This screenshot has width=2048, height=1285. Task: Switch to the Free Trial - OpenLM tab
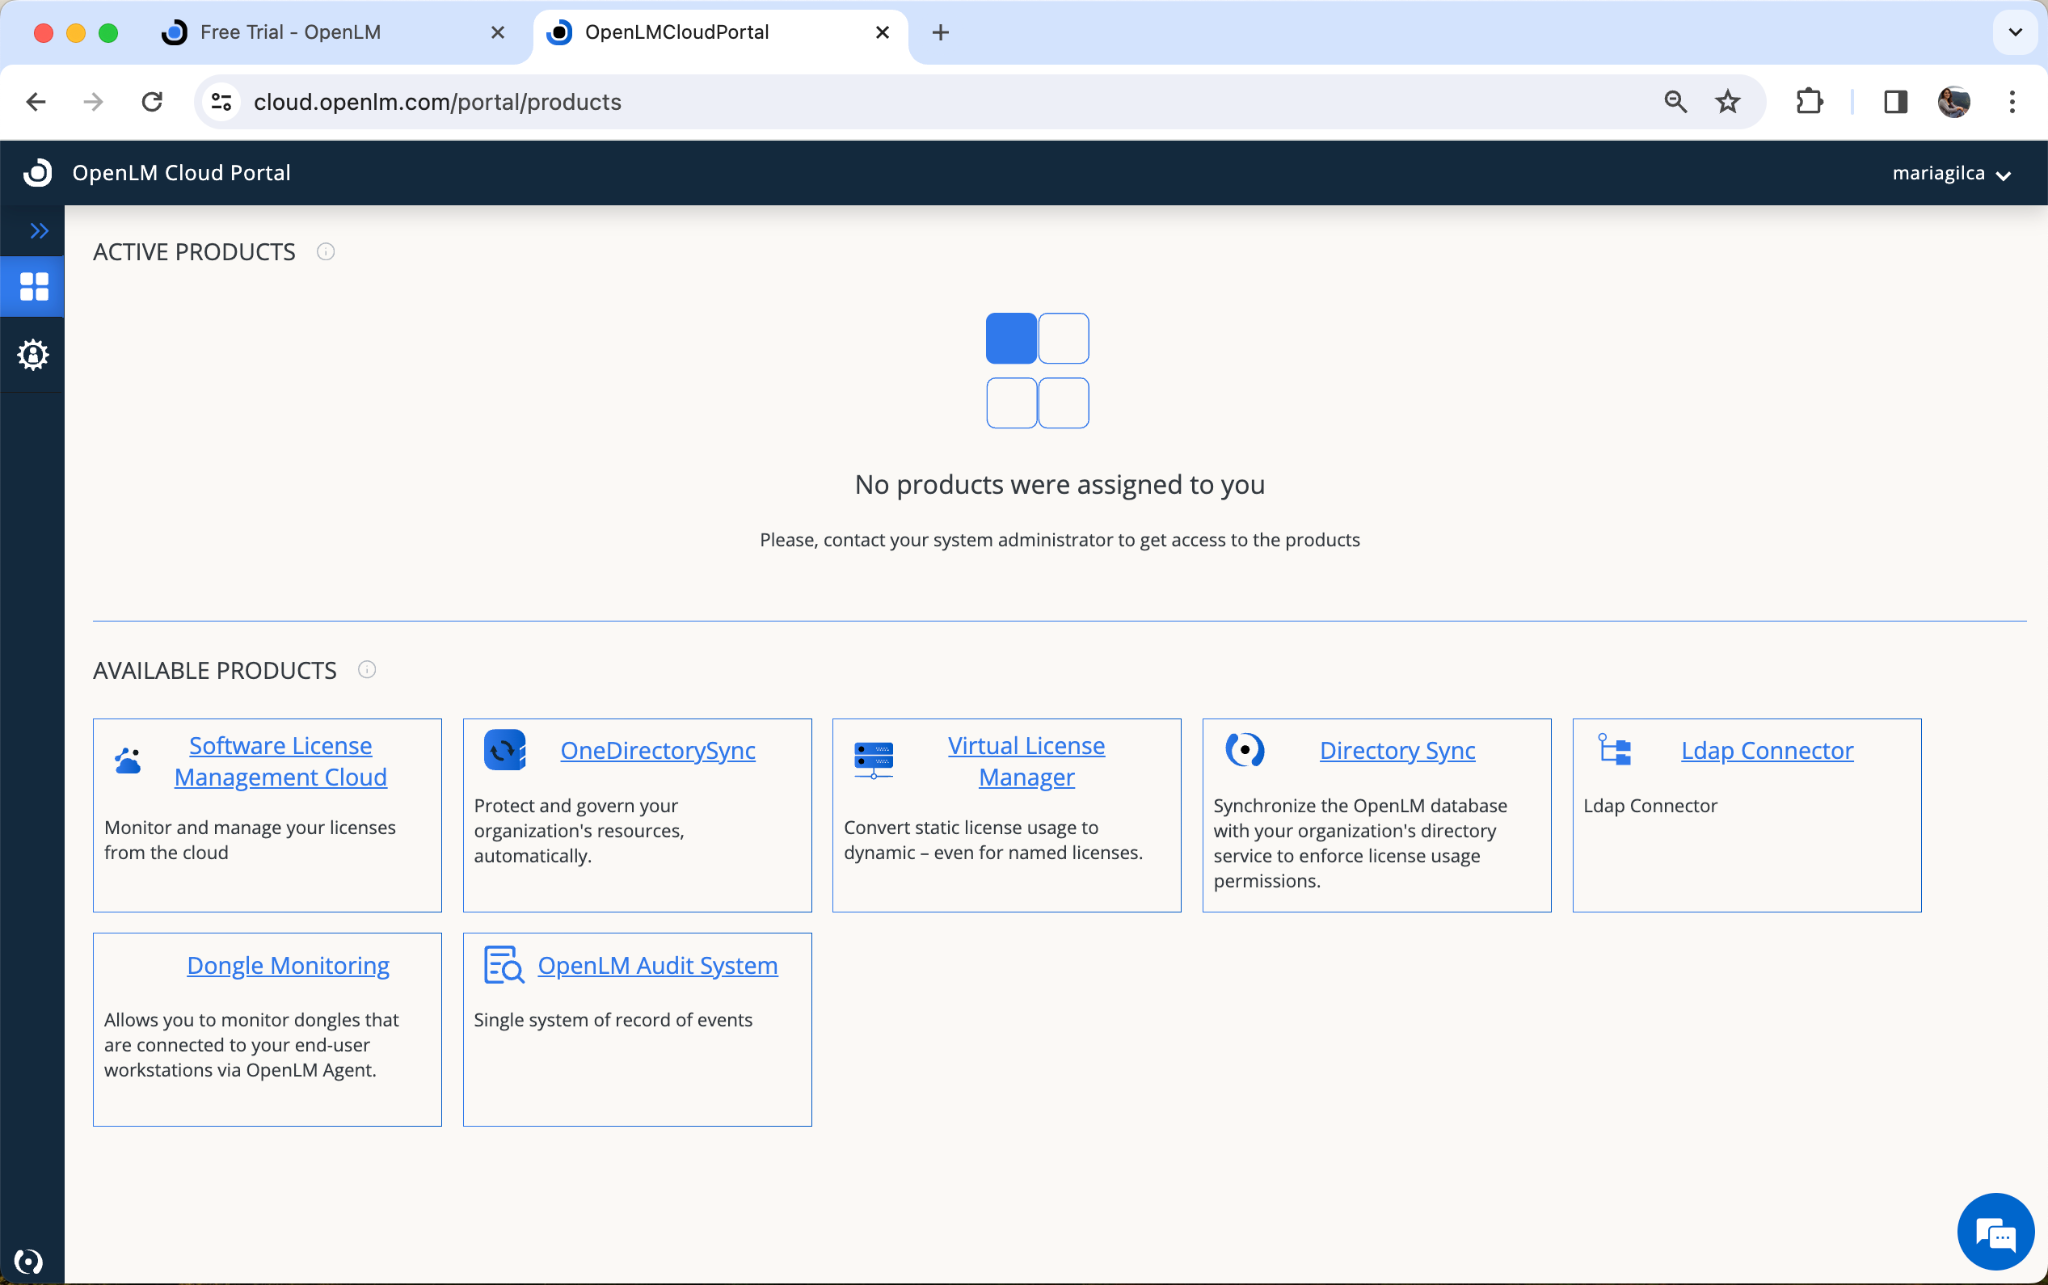click(x=290, y=32)
